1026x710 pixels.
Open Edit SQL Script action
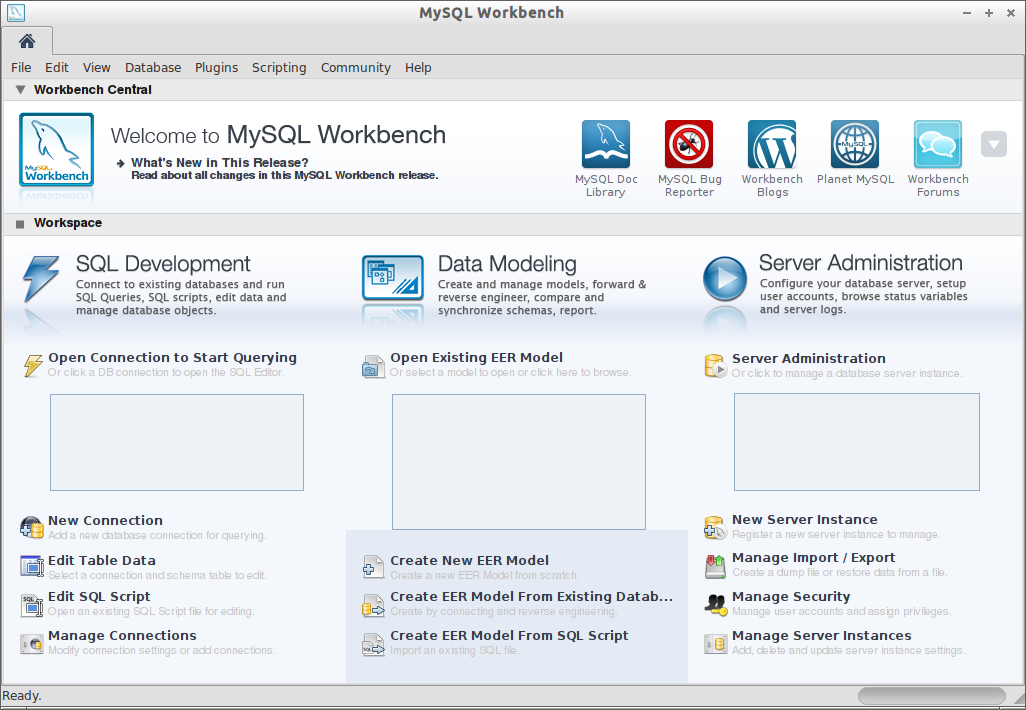coord(99,596)
